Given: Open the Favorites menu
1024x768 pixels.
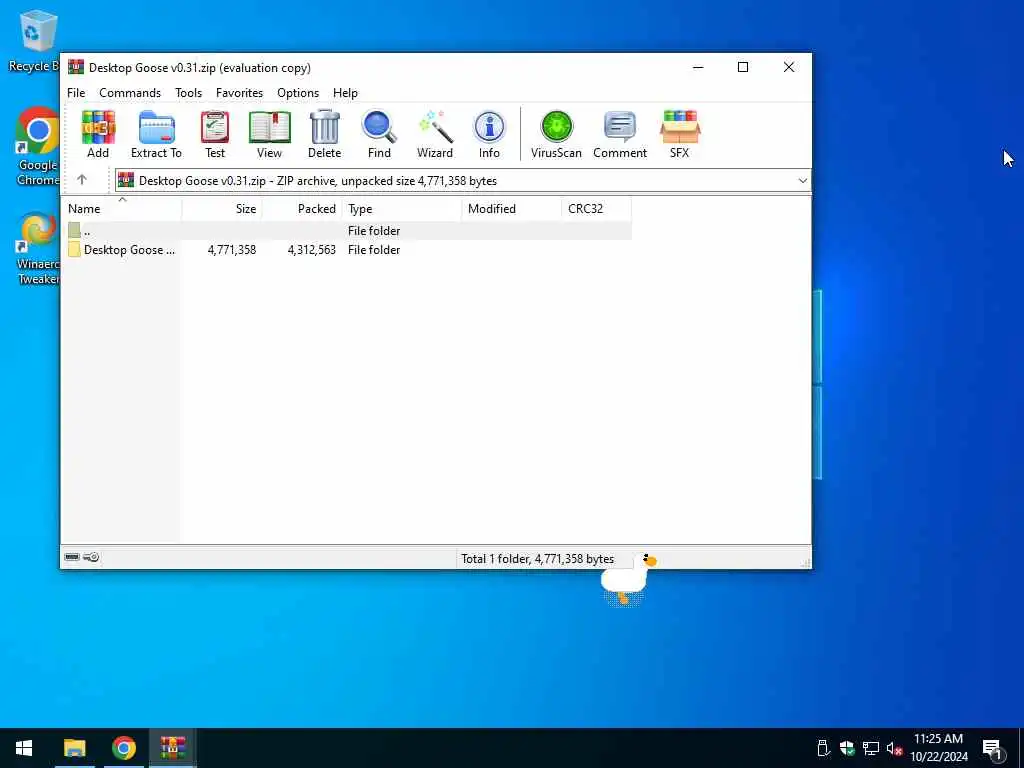Looking at the screenshot, I should click(x=239, y=93).
